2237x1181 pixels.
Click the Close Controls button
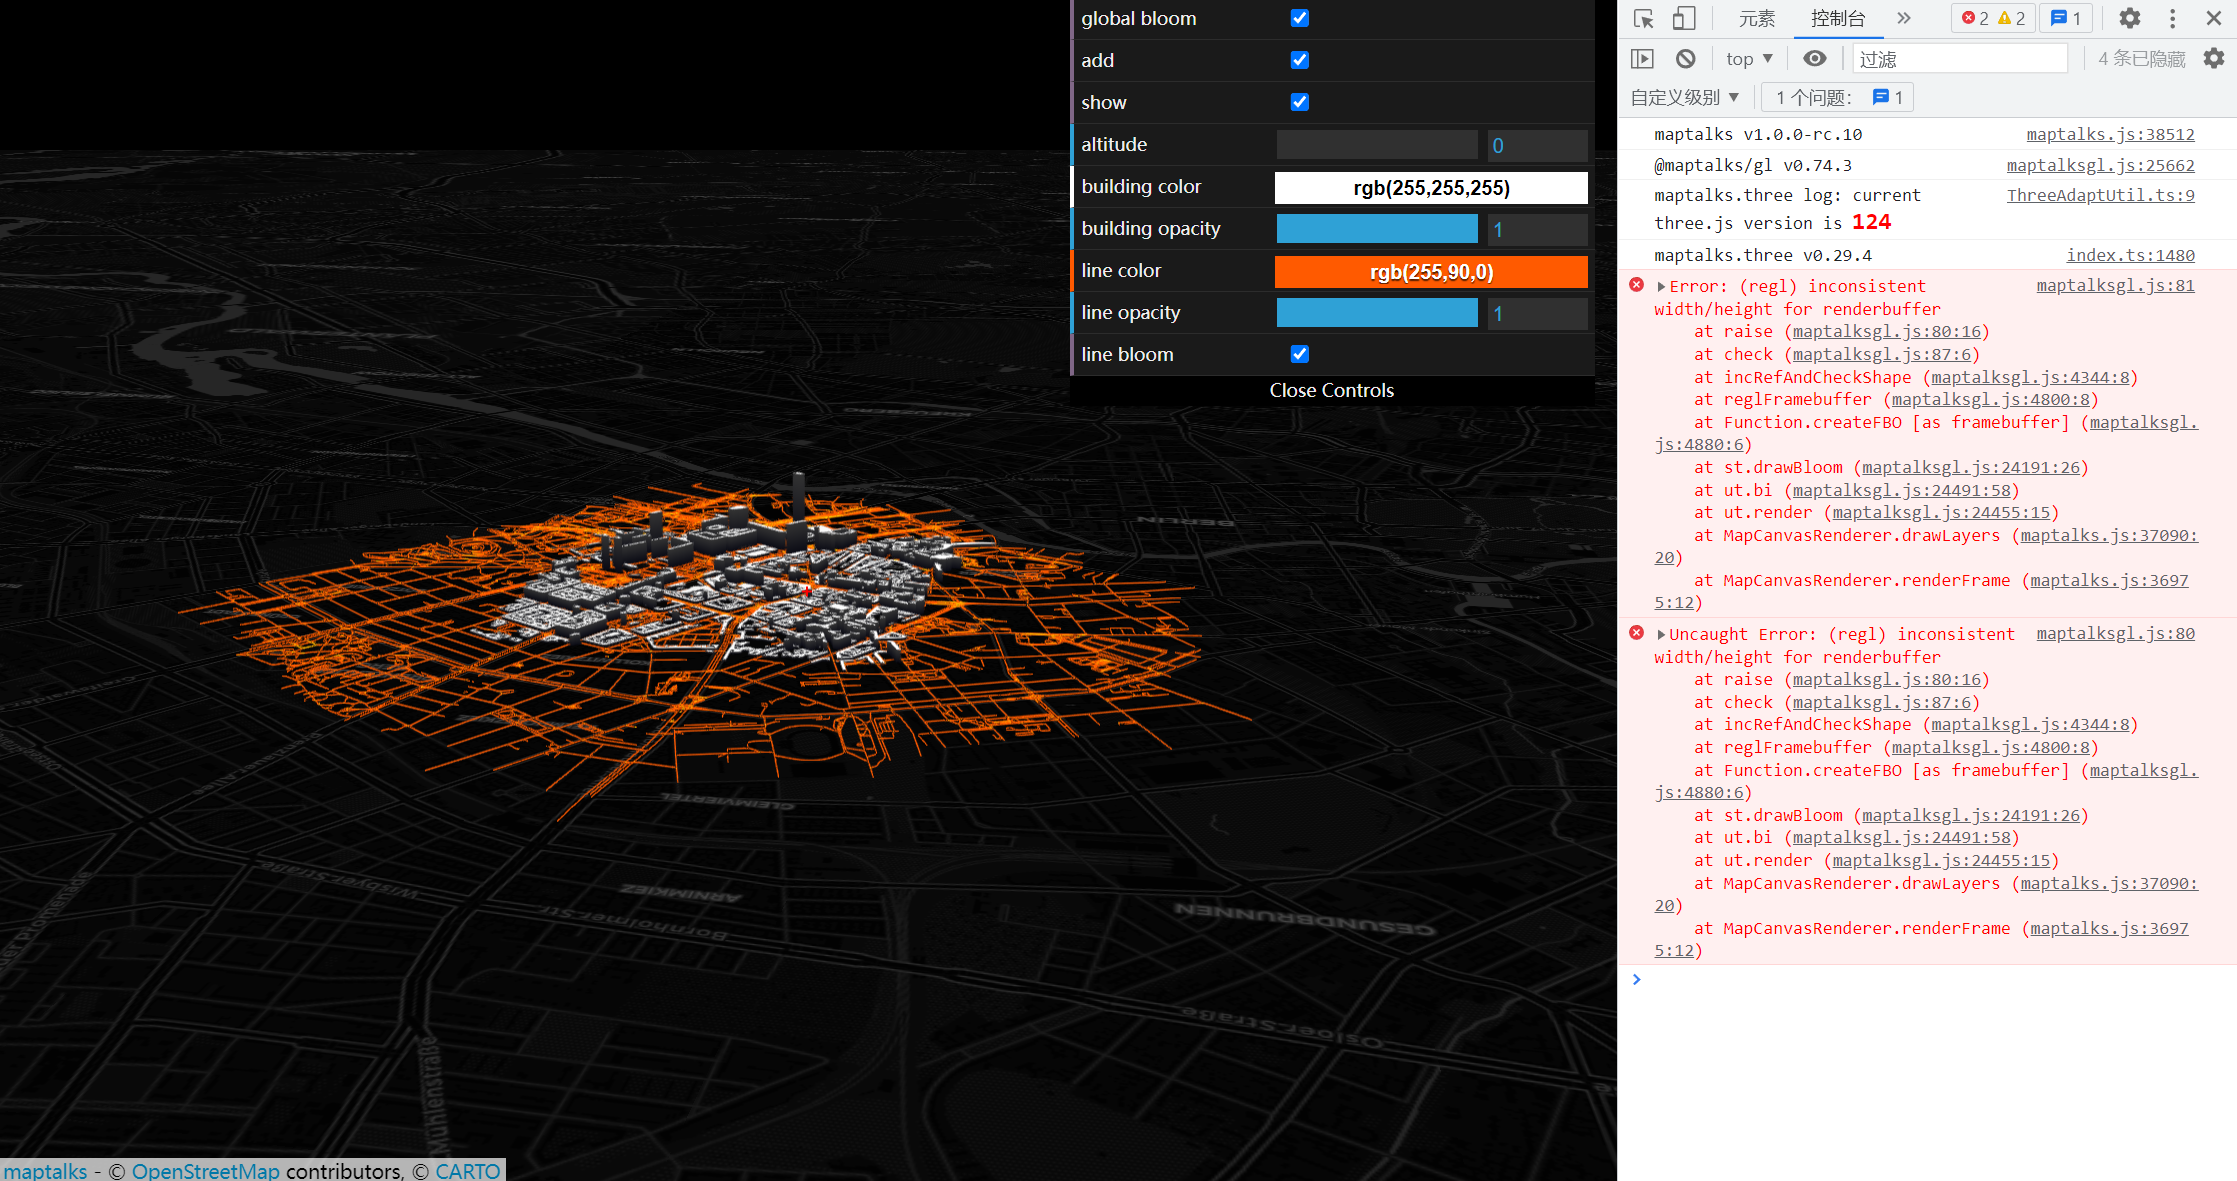1331,390
